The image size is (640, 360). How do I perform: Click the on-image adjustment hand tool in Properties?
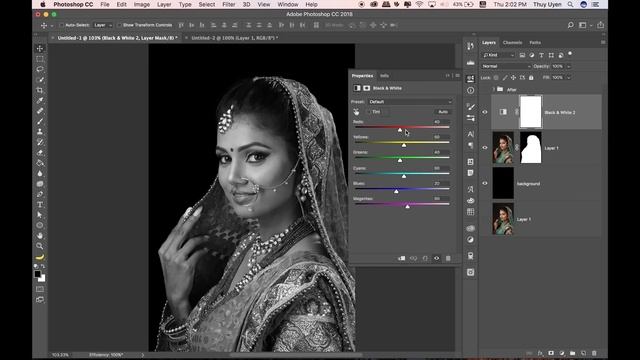point(356,112)
